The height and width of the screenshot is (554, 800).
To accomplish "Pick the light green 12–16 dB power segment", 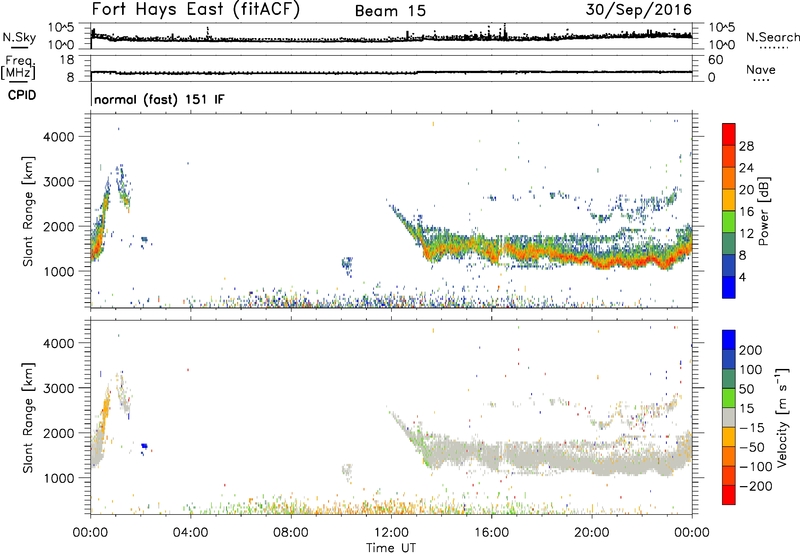I will click(729, 222).
